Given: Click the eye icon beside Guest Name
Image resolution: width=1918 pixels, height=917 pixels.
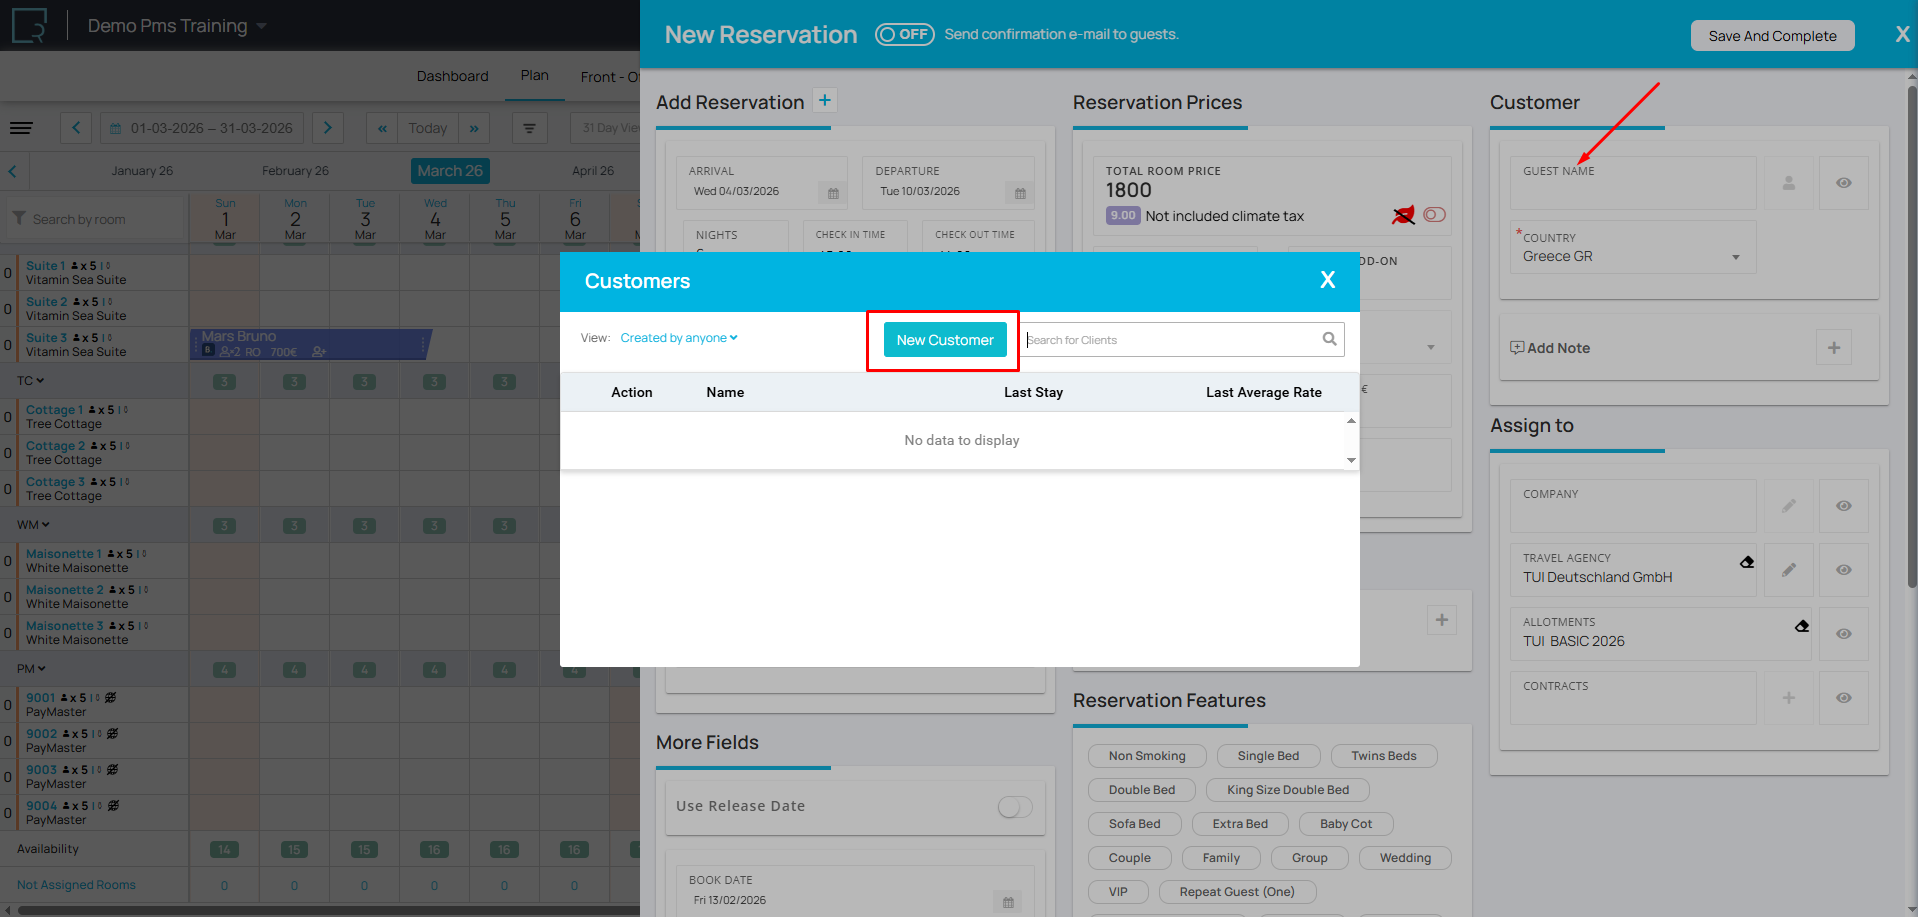Looking at the screenshot, I should point(1843,183).
